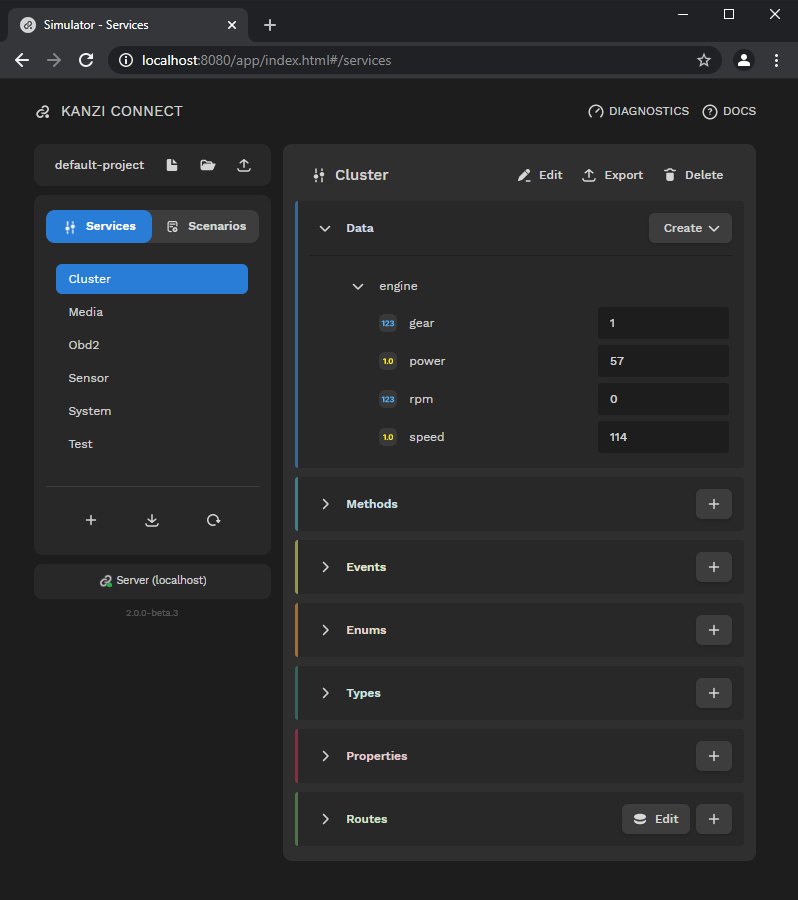Edit the Cluster service
Screen dimensions: 798x900
coord(540,174)
